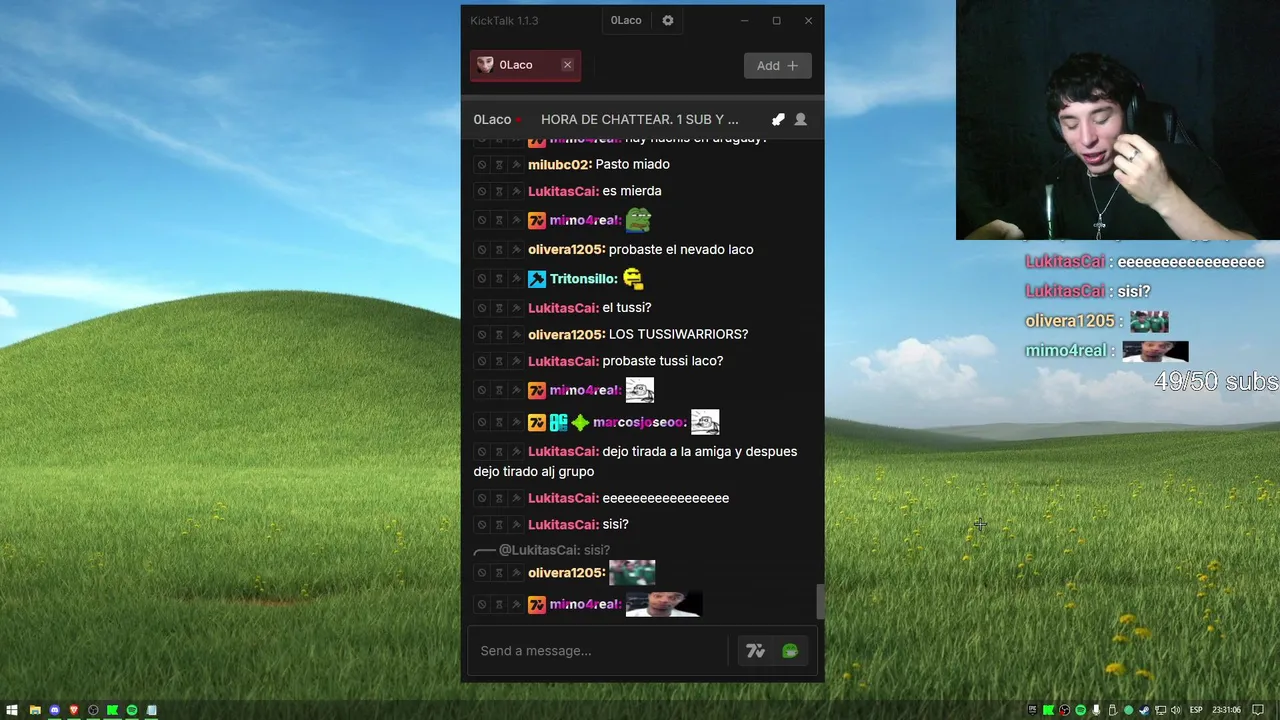Ban marcosjoseoo with the circle-slash icon
The image size is (1280, 720).
pos(481,423)
